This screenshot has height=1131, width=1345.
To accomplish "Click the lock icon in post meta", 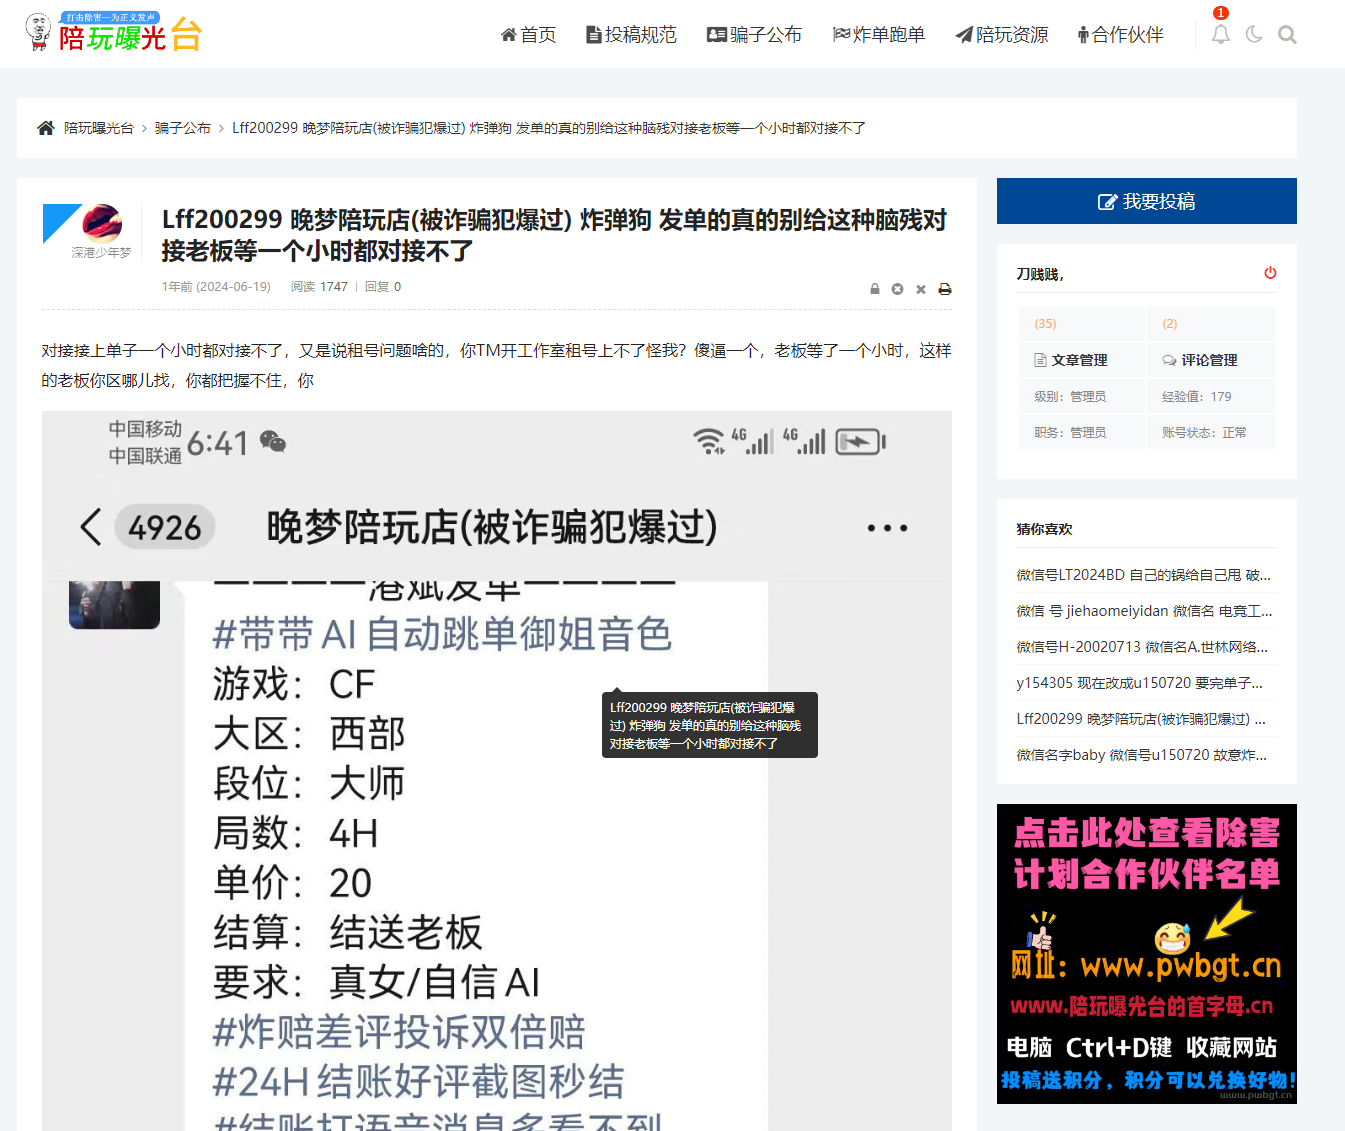I will (x=874, y=289).
